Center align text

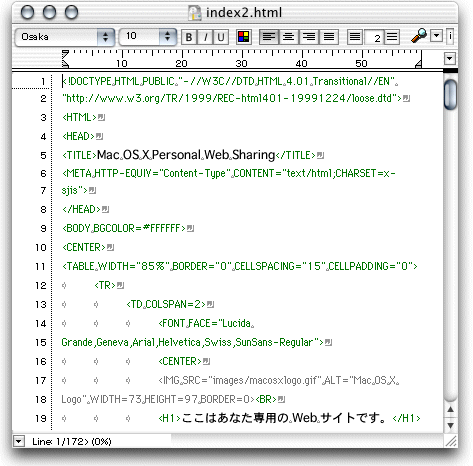[x=289, y=37]
